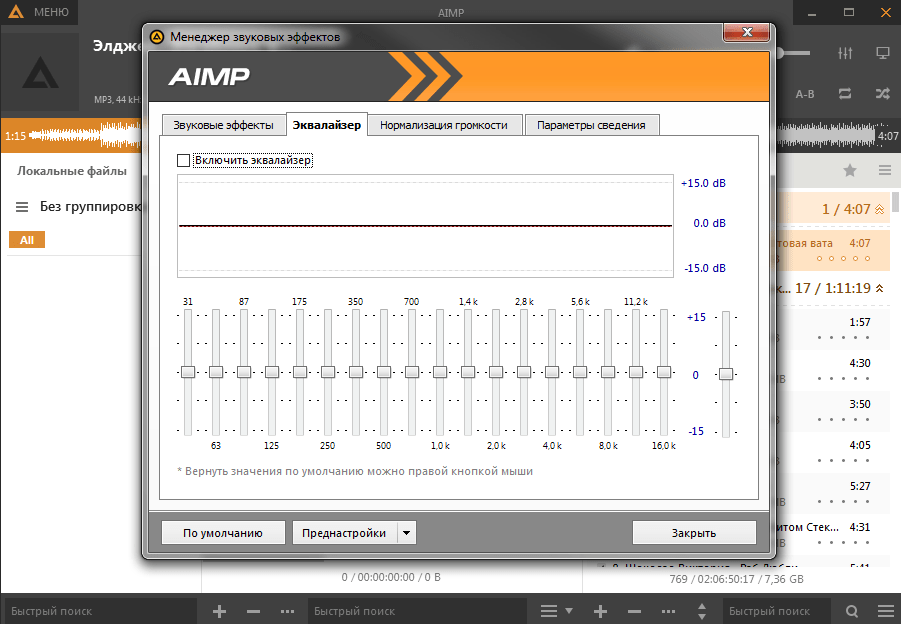901x624 pixels.
Task: Click the favorites star icon in playlist
Action: tap(850, 170)
